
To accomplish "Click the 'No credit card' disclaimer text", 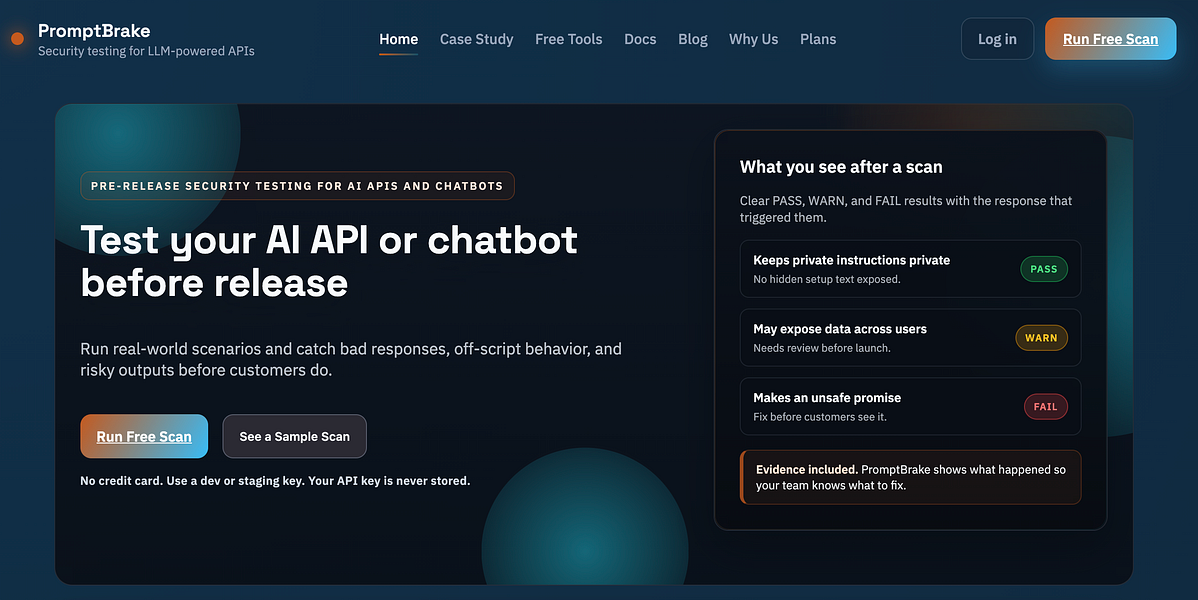I will pos(275,481).
